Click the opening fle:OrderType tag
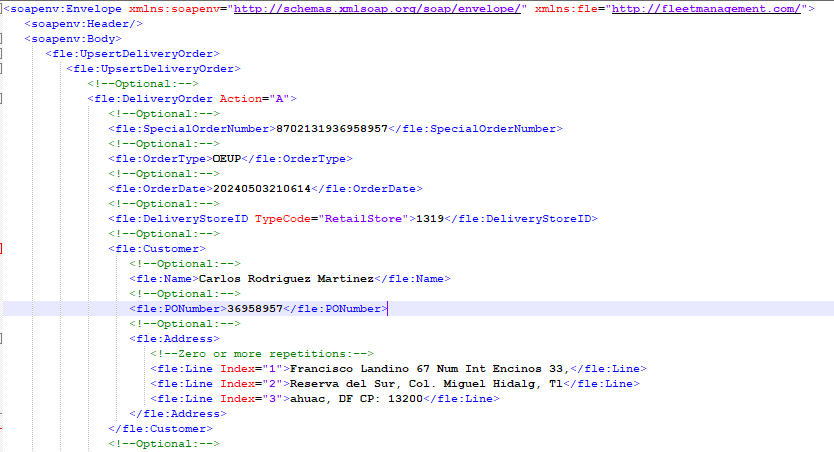 161,159
